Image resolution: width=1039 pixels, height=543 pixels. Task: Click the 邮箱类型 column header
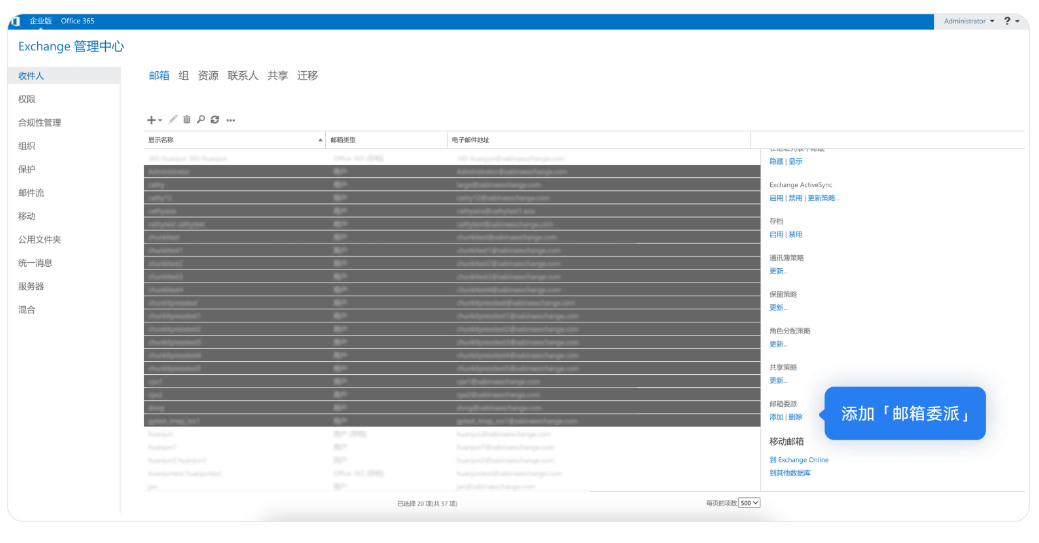click(343, 140)
